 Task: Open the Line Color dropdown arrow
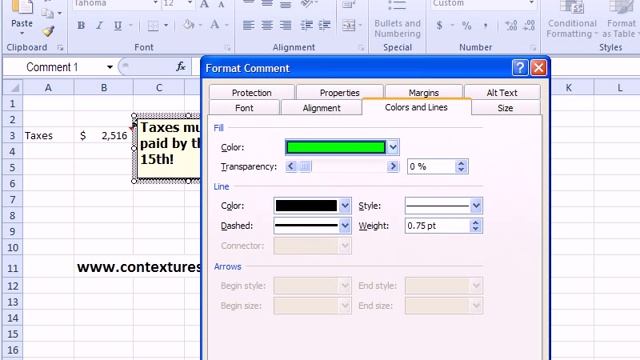point(345,206)
